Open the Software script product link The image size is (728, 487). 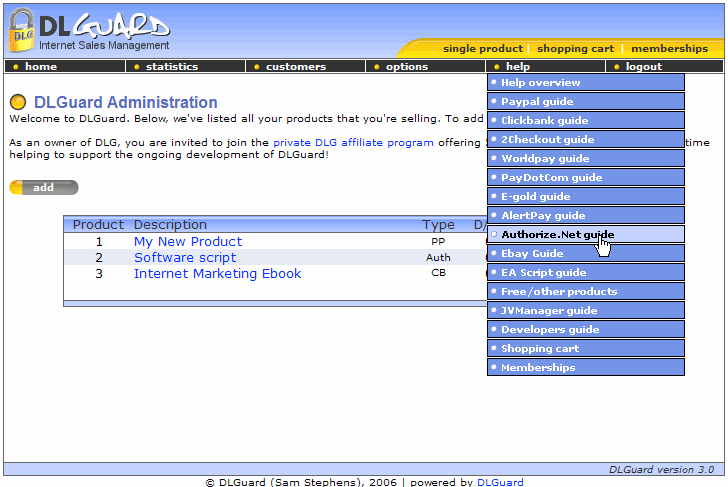point(185,258)
